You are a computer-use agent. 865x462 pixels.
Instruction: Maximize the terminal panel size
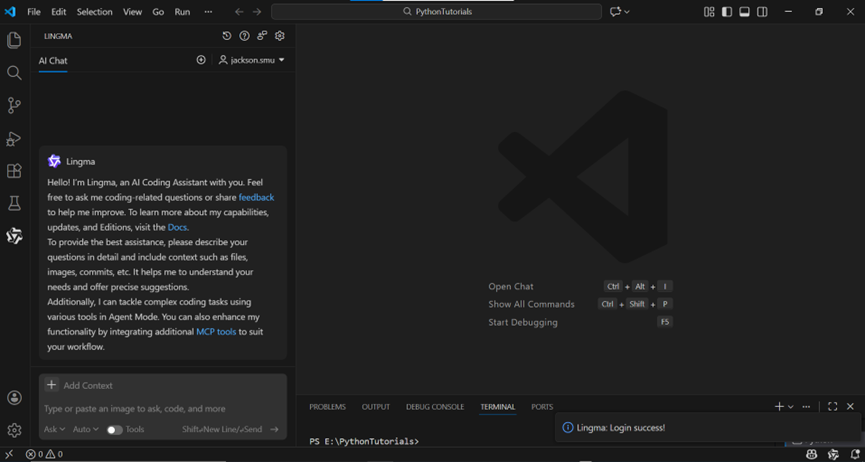832,407
